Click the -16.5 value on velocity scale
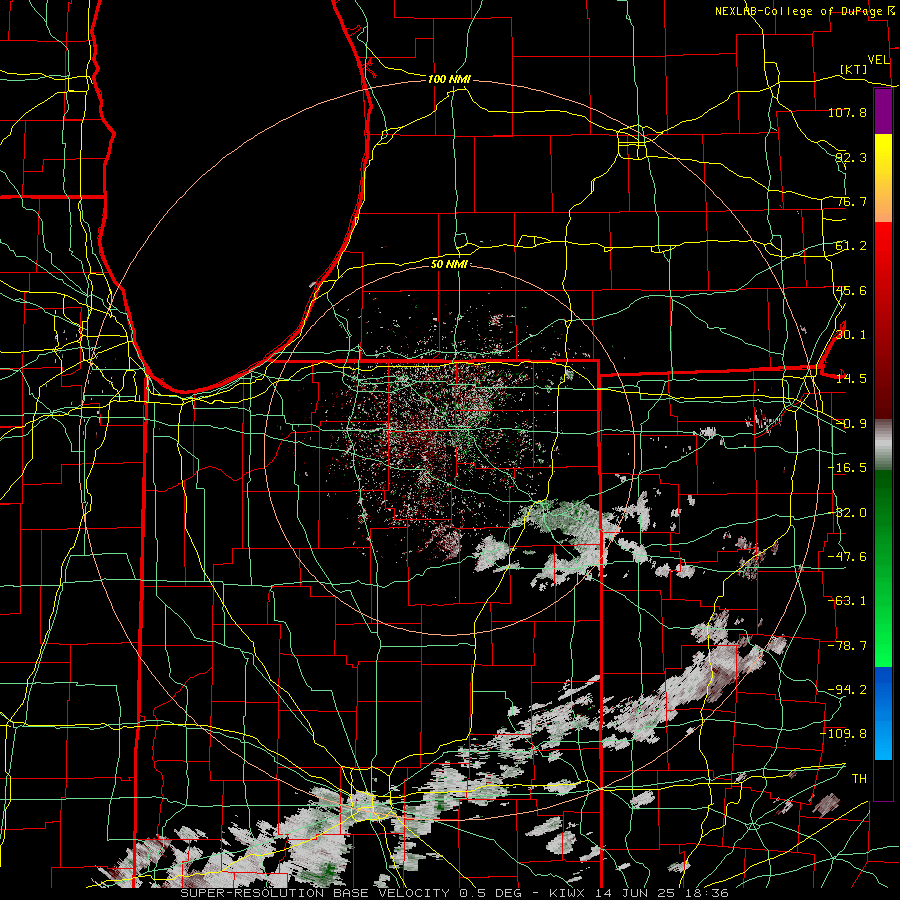The image size is (900, 900). (847, 468)
